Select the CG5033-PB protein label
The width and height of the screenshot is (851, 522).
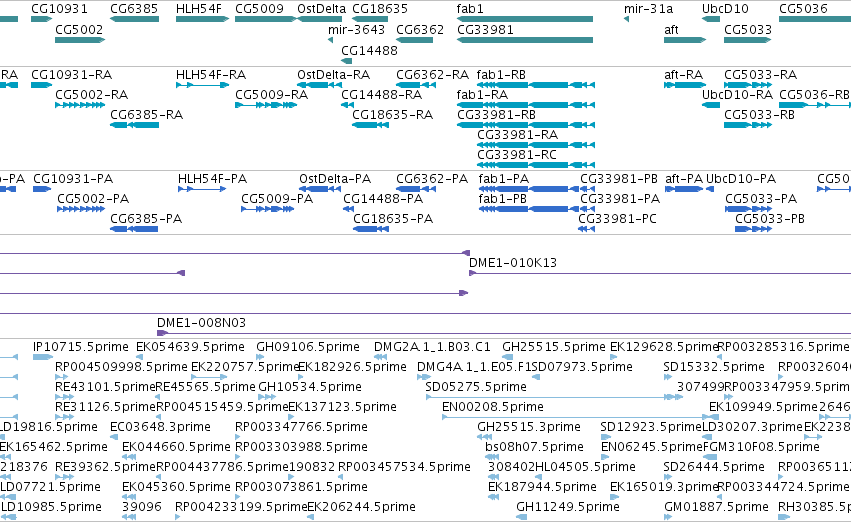(770, 219)
